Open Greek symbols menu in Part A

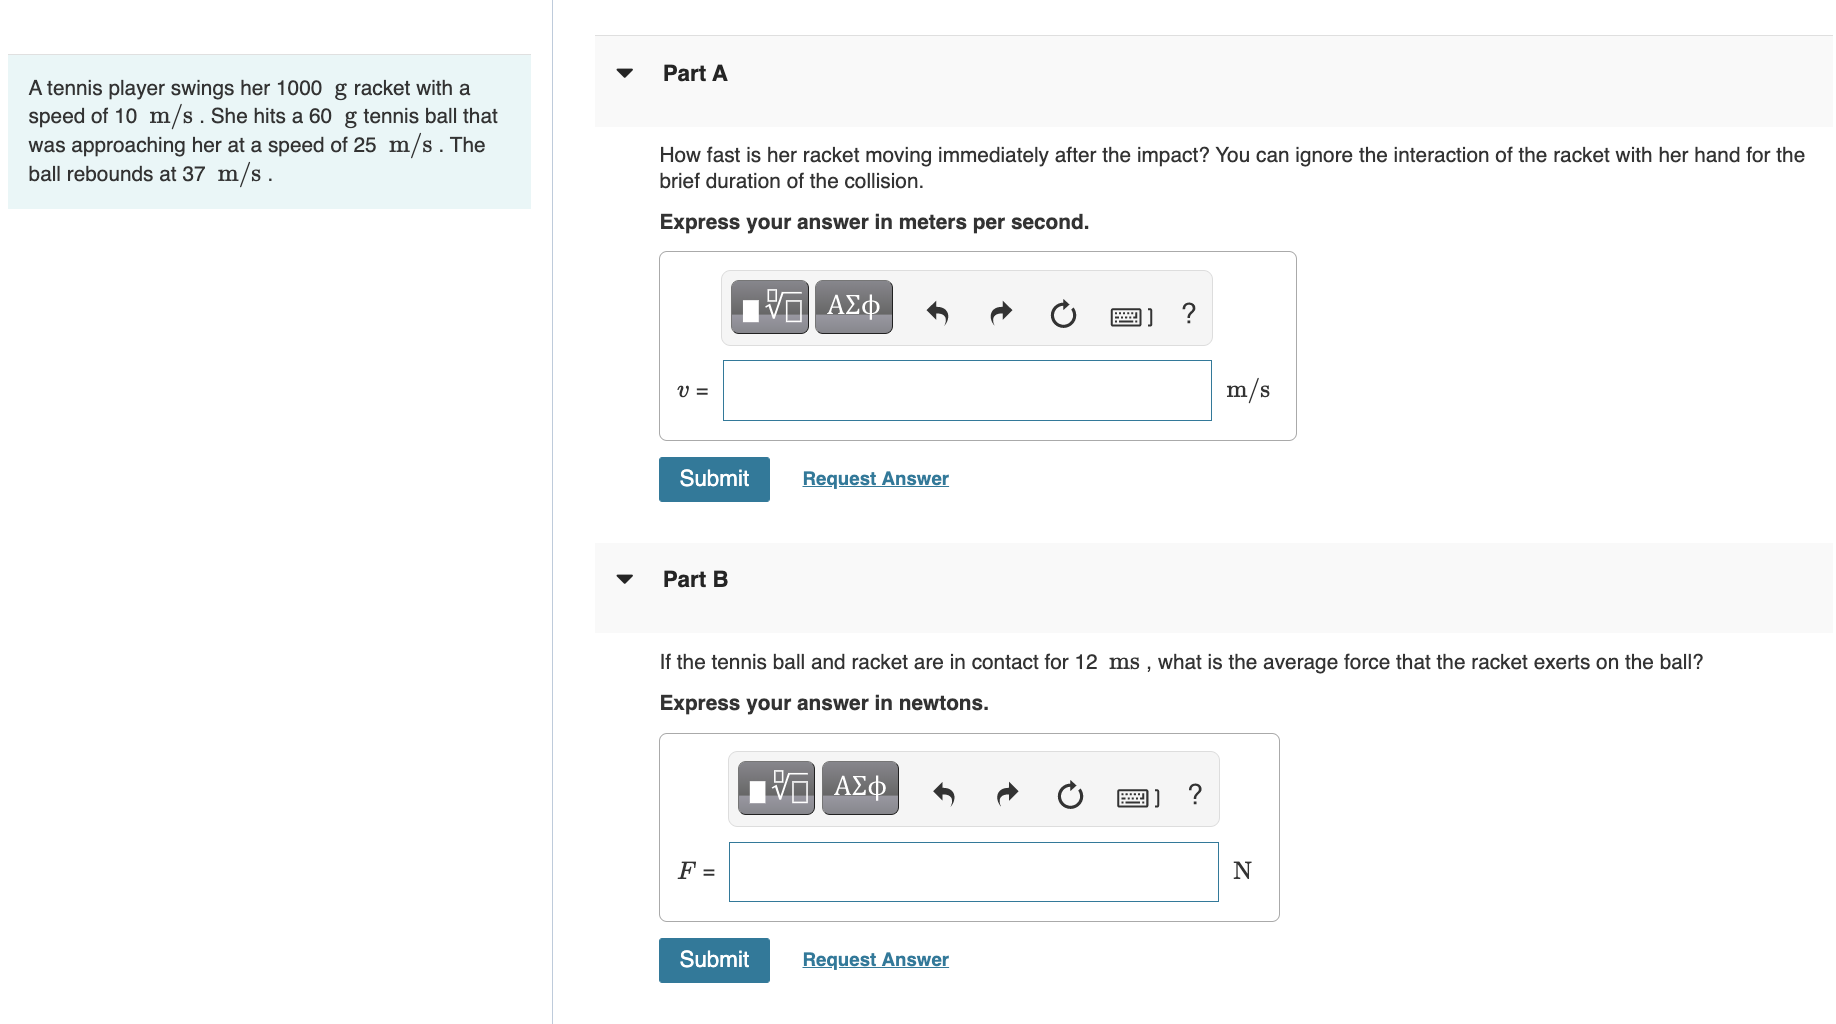click(854, 307)
